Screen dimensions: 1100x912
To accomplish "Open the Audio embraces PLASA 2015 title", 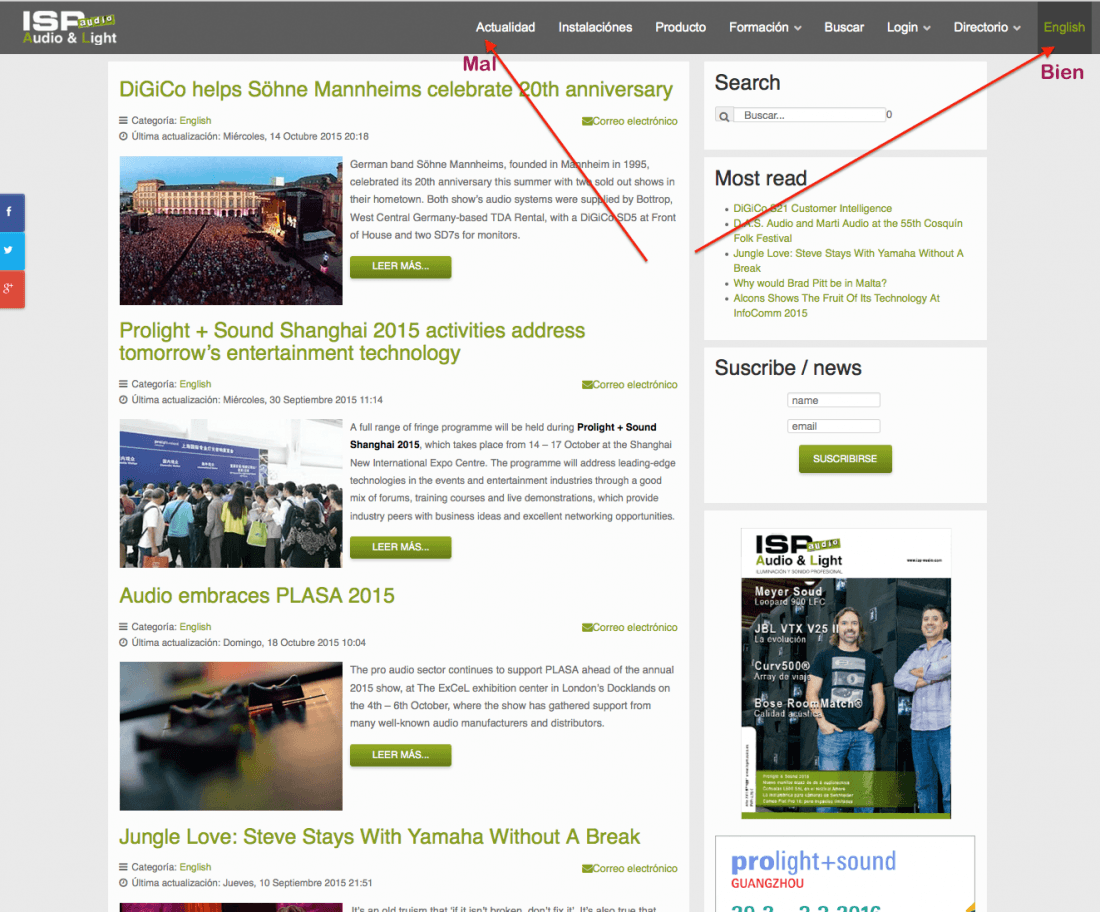I will point(257,596).
